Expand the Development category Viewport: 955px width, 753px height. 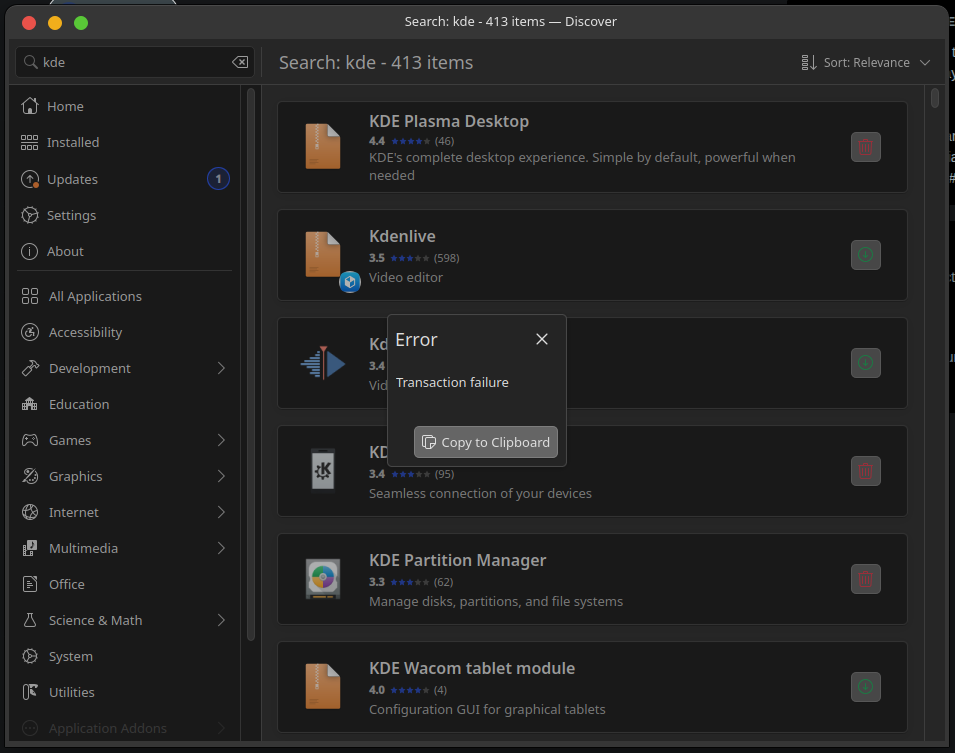tap(221, 368)
